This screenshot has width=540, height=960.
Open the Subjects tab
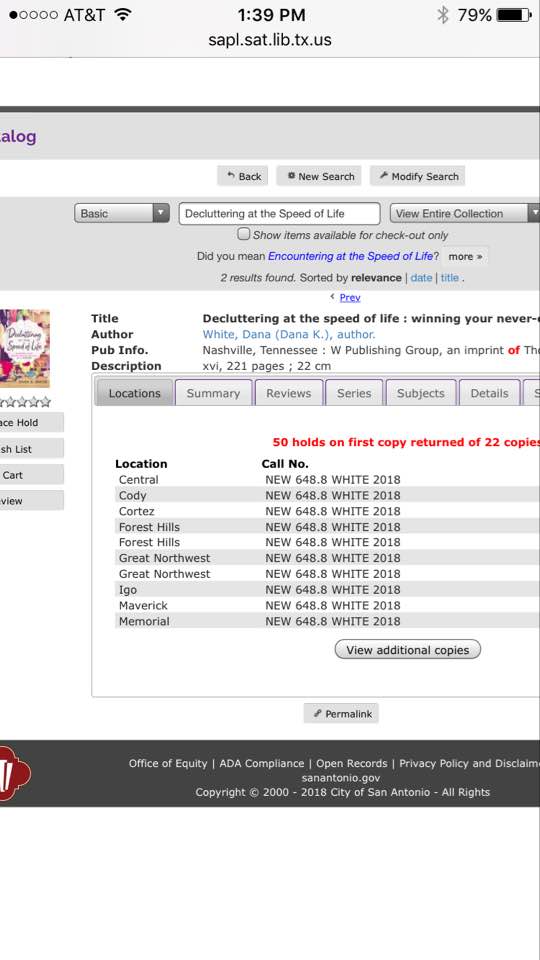tap(421, 393)
